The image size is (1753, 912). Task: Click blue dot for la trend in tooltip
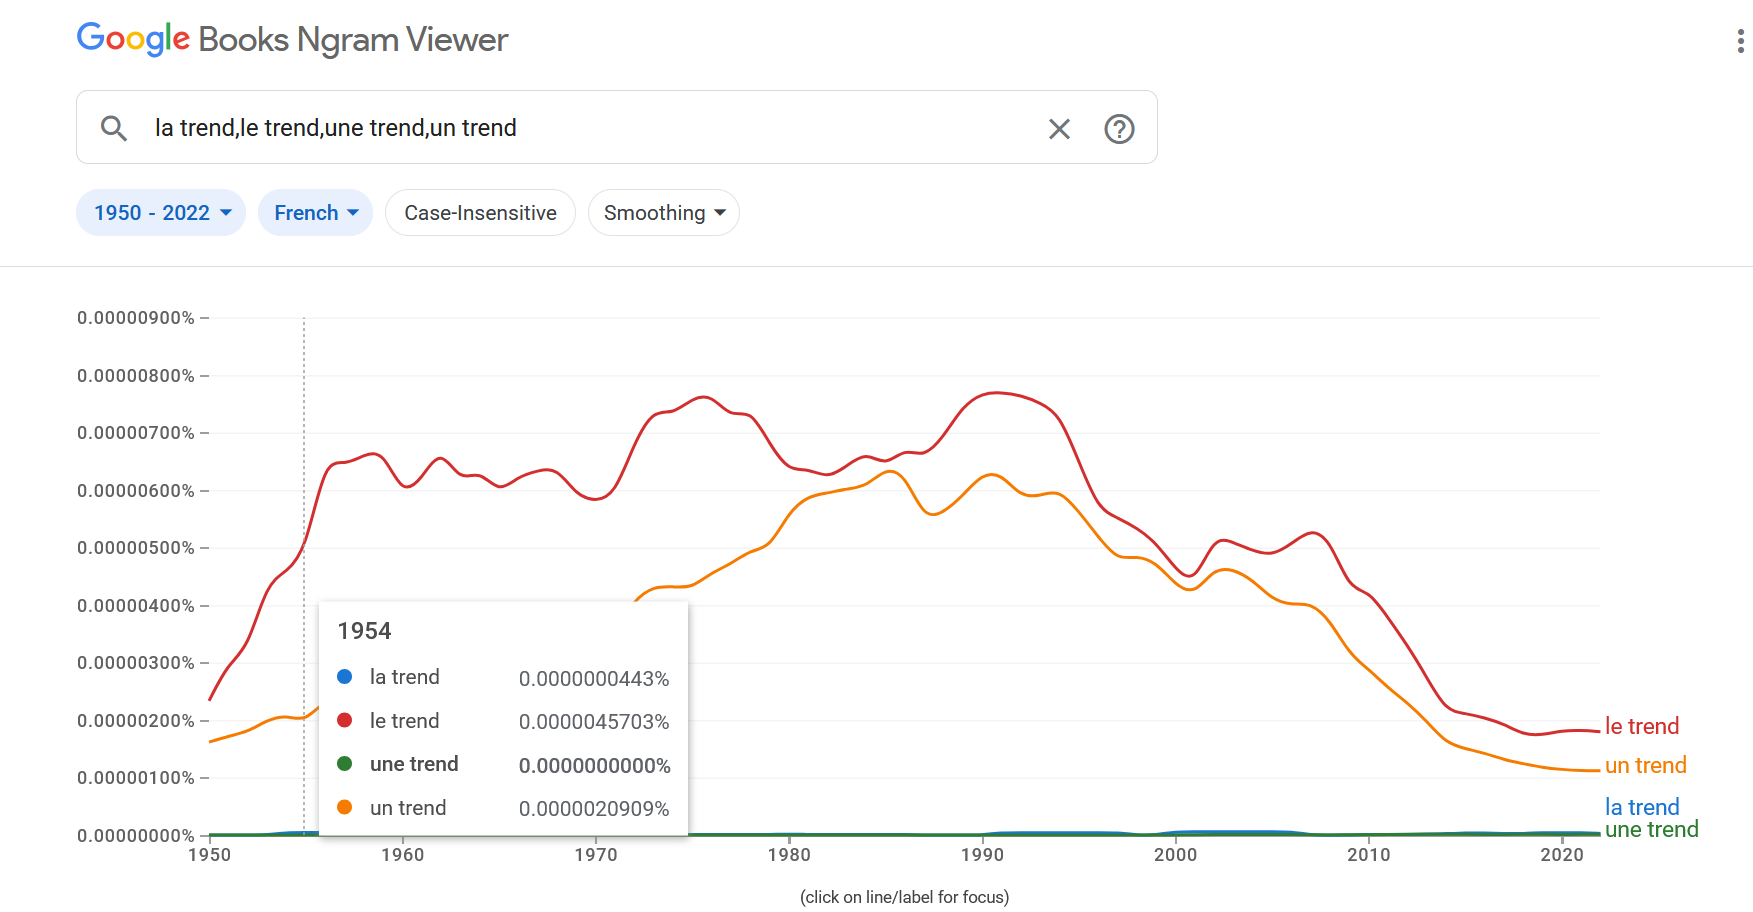click(x=345, y=677)
